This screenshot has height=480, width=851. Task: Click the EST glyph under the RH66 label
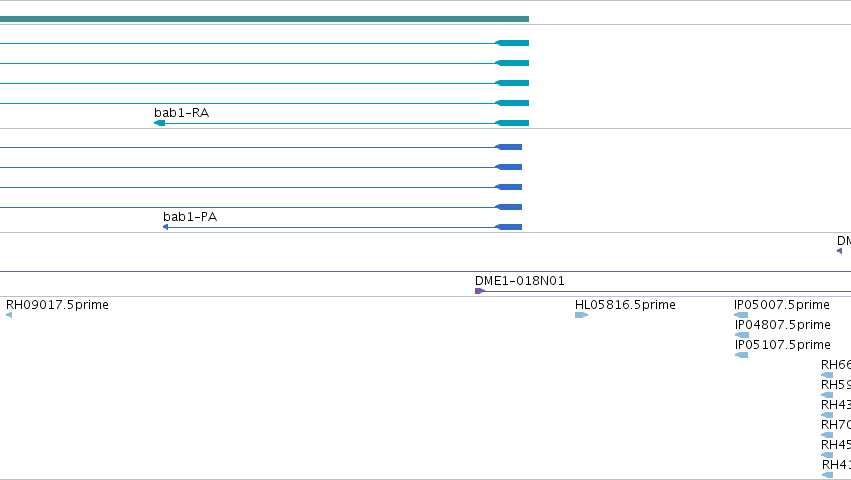(x=827, y=375)
